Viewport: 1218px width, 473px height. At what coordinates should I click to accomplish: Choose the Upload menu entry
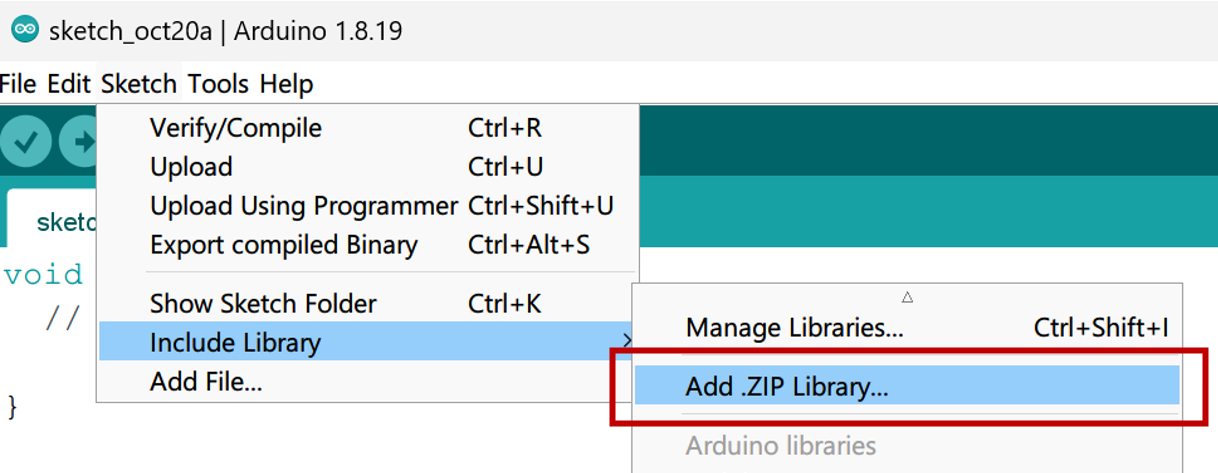[x=191, y=167]
